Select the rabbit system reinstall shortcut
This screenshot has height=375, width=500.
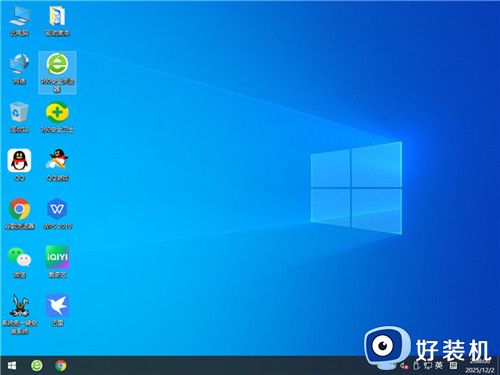(19, 314)
